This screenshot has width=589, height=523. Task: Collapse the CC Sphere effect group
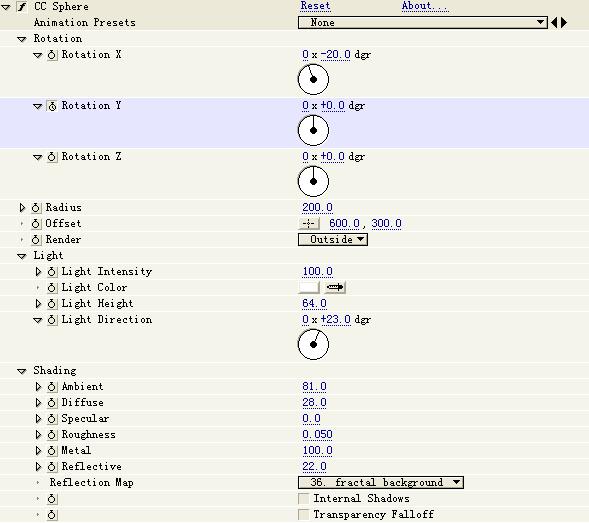pos(6,7)
